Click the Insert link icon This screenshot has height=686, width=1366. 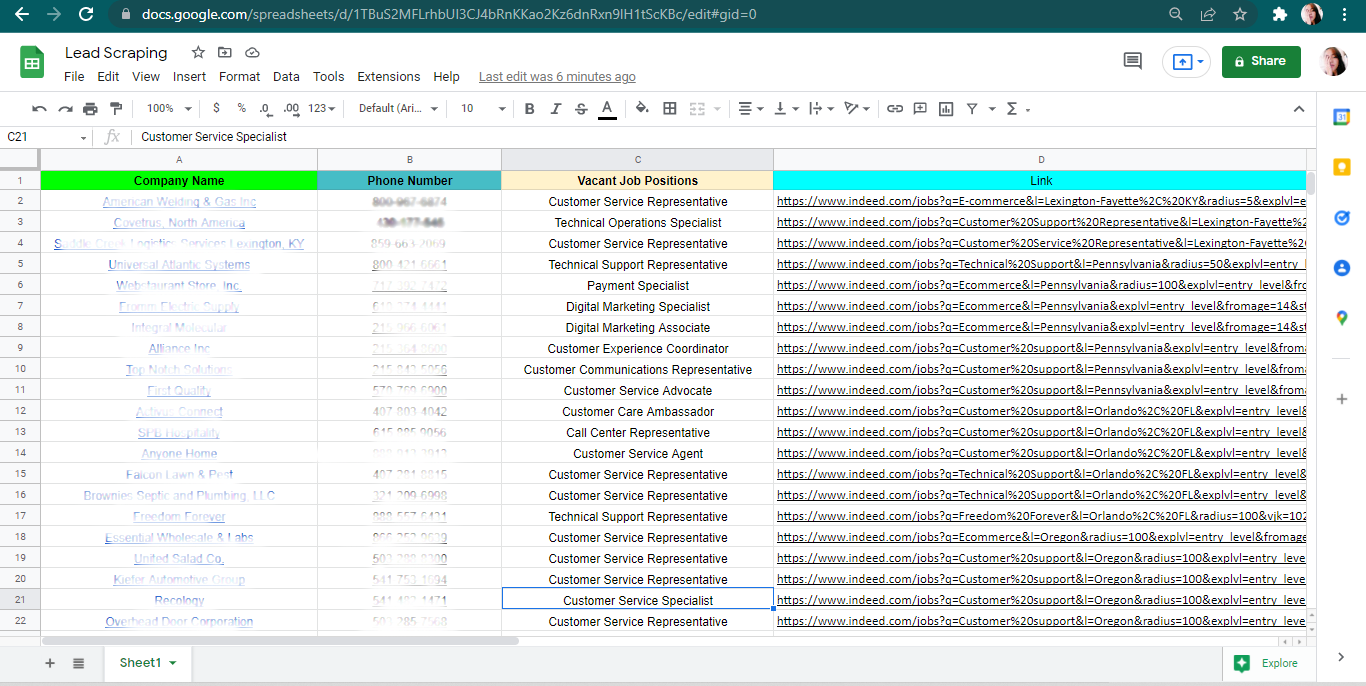pyautogui.click(x=895, y=109)
